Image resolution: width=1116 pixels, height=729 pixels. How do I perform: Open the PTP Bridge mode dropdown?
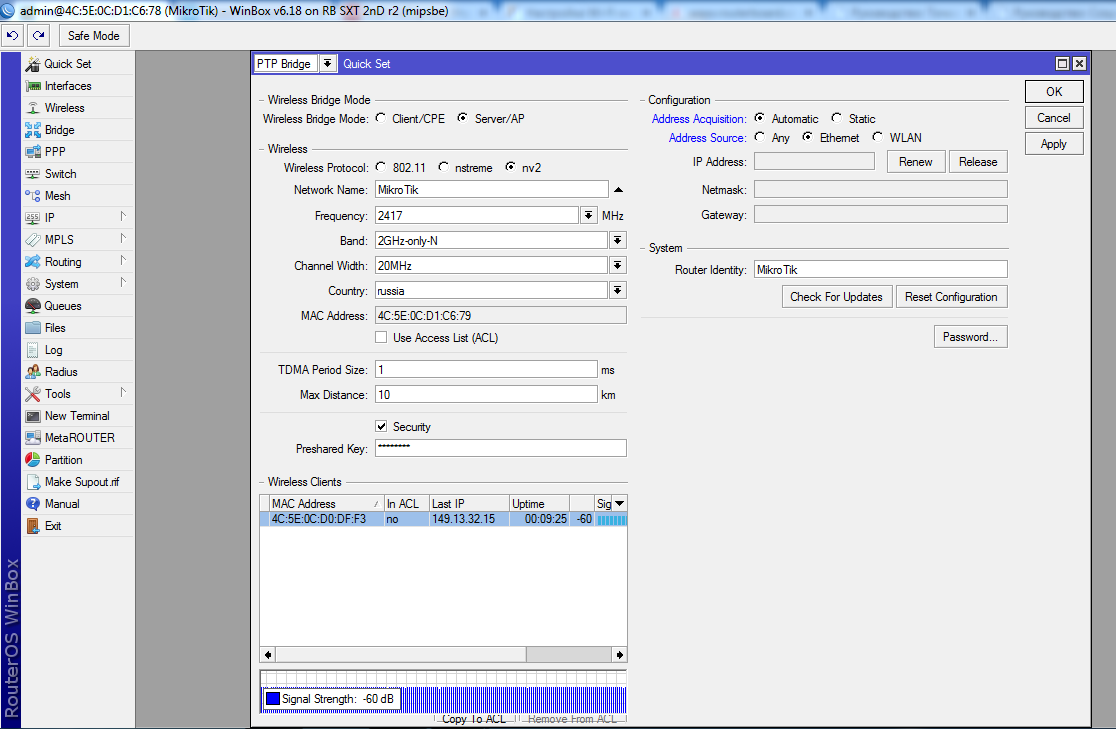click(327, 63)
